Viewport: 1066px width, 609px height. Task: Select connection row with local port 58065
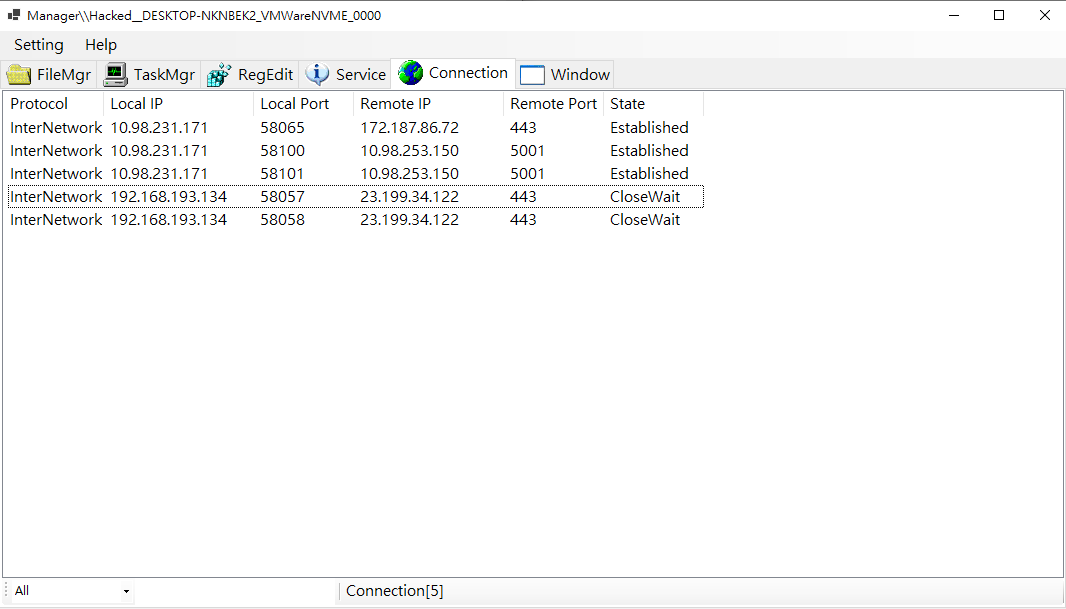coord(282,128)
